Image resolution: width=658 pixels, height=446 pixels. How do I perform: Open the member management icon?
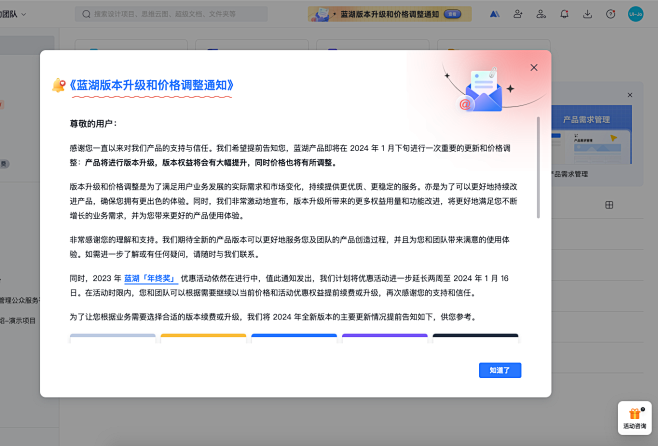pyautogui.click(x=541, y=14)
